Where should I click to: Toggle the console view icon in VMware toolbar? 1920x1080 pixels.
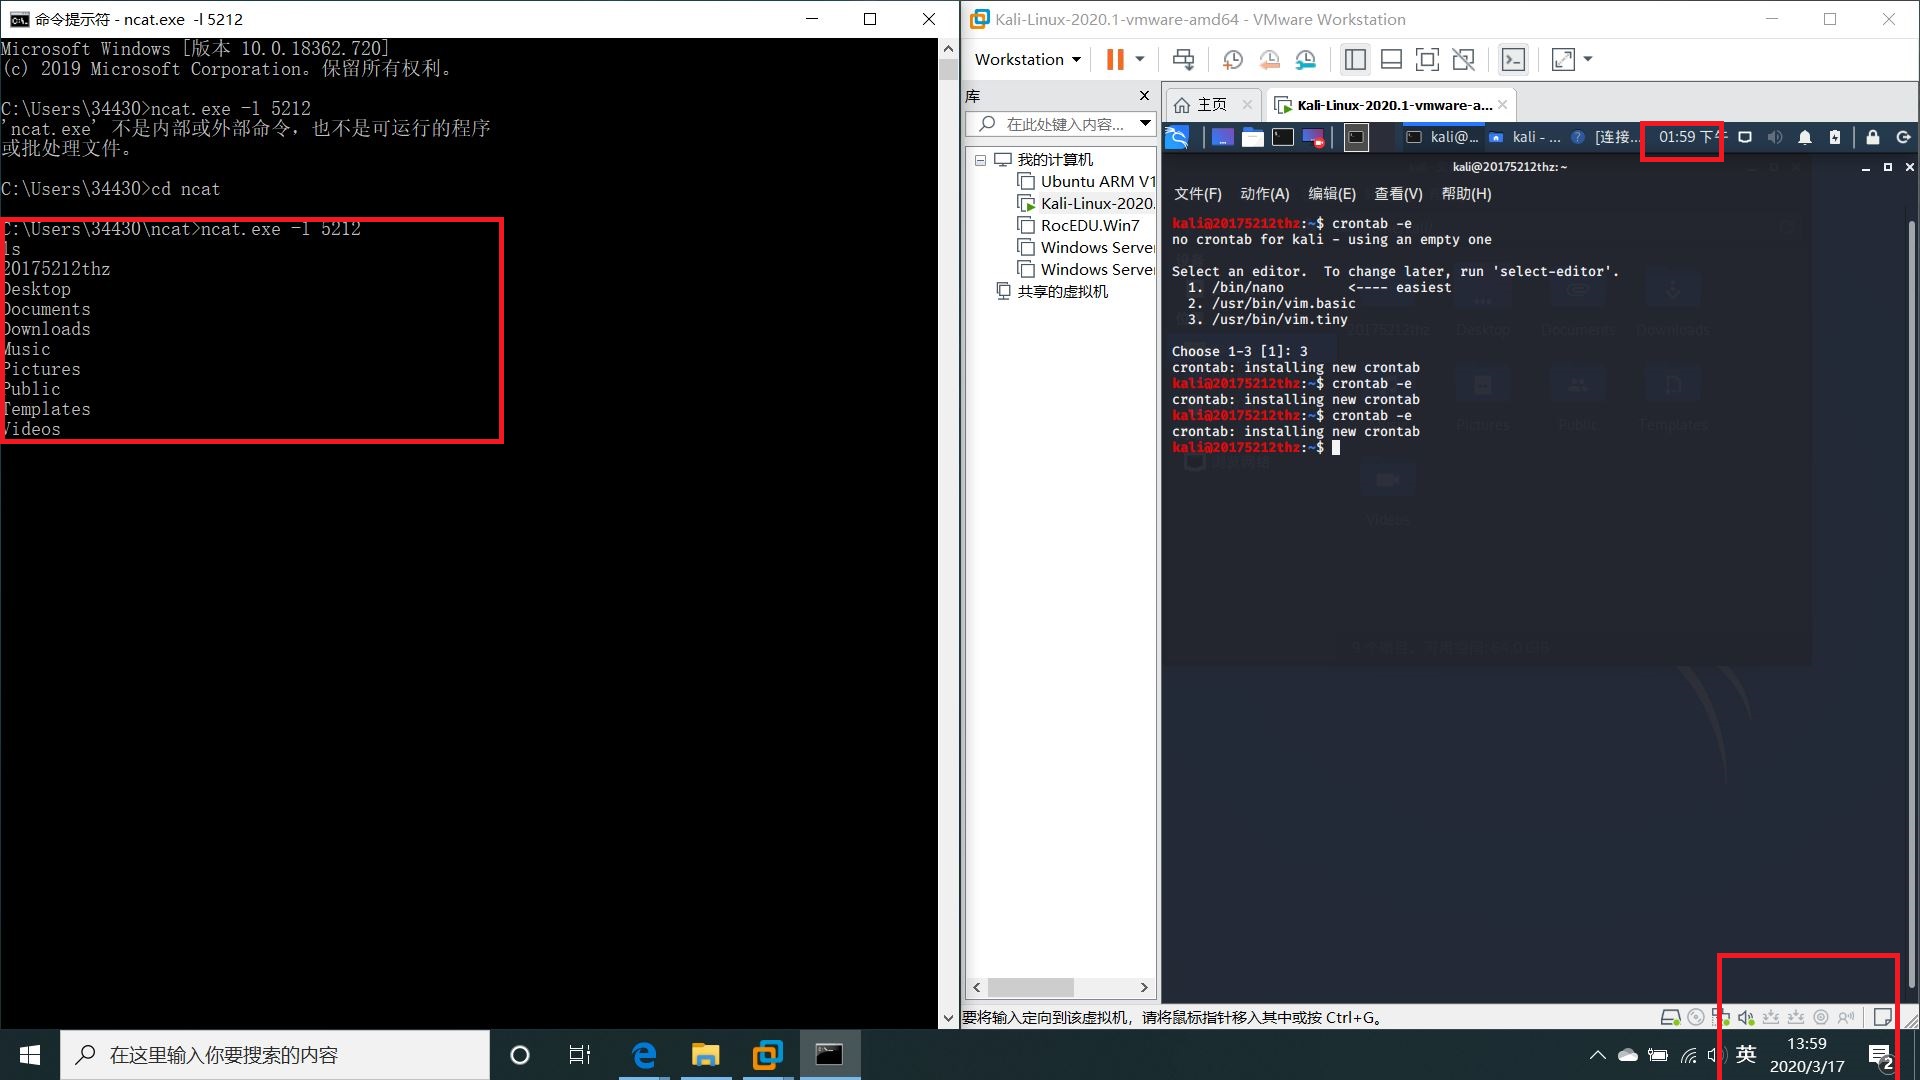pos(1513,59)
